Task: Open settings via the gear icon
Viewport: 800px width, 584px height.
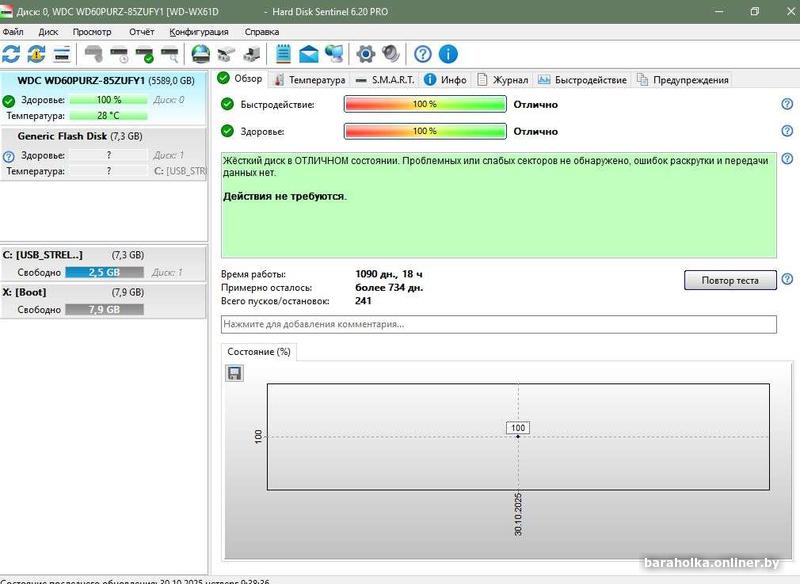Action: (x=366, y=54)
